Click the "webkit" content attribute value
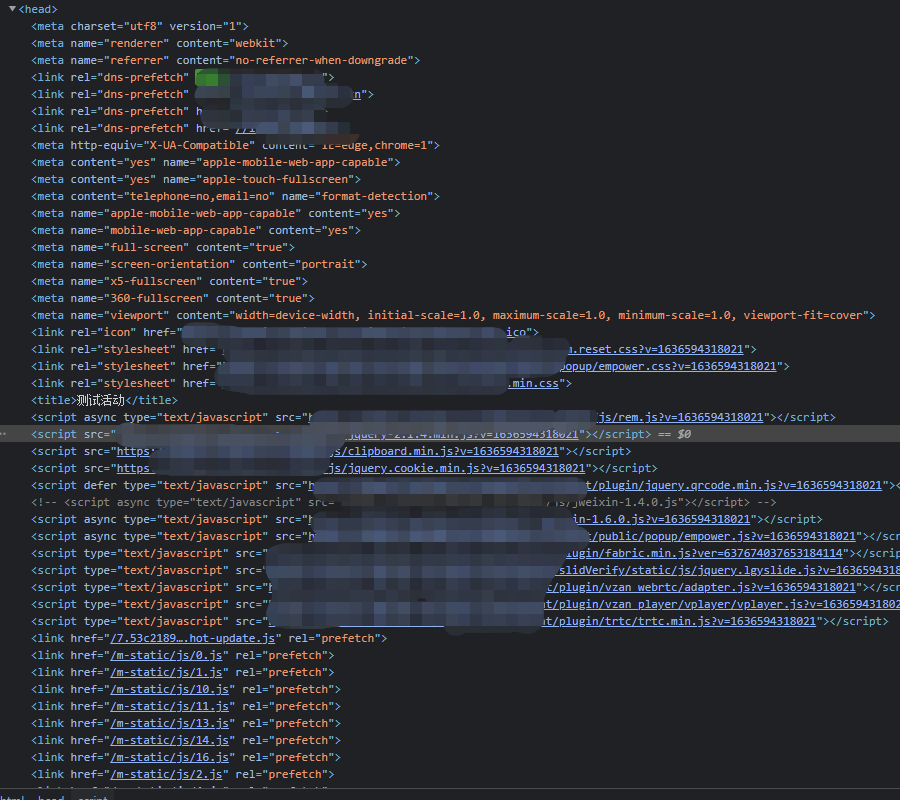The height and width of the screenshot is (800, 900). pos(255,43)
